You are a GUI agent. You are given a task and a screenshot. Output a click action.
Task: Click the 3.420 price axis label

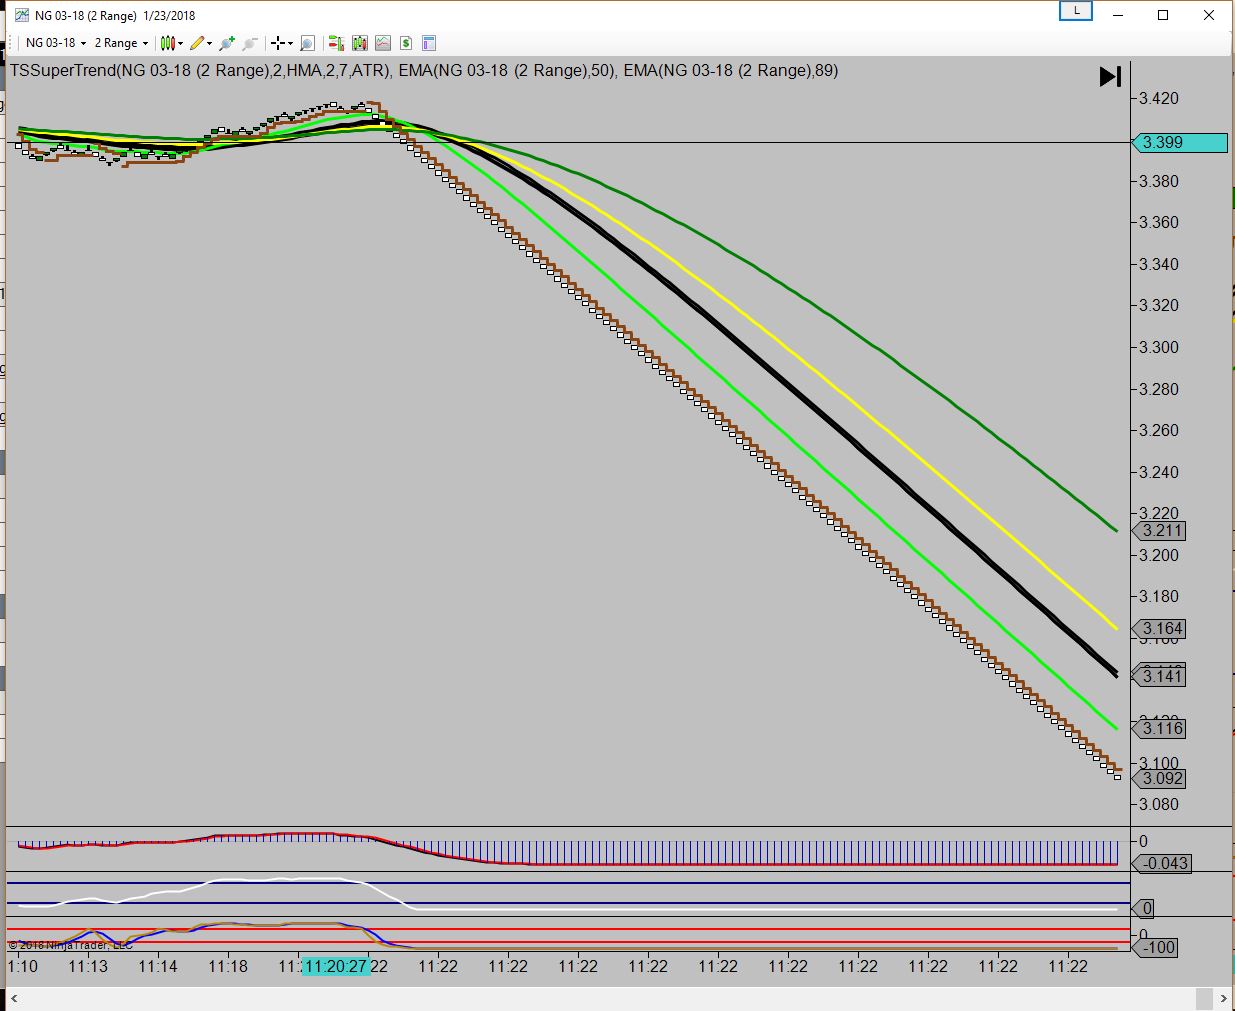[1159, 98]
